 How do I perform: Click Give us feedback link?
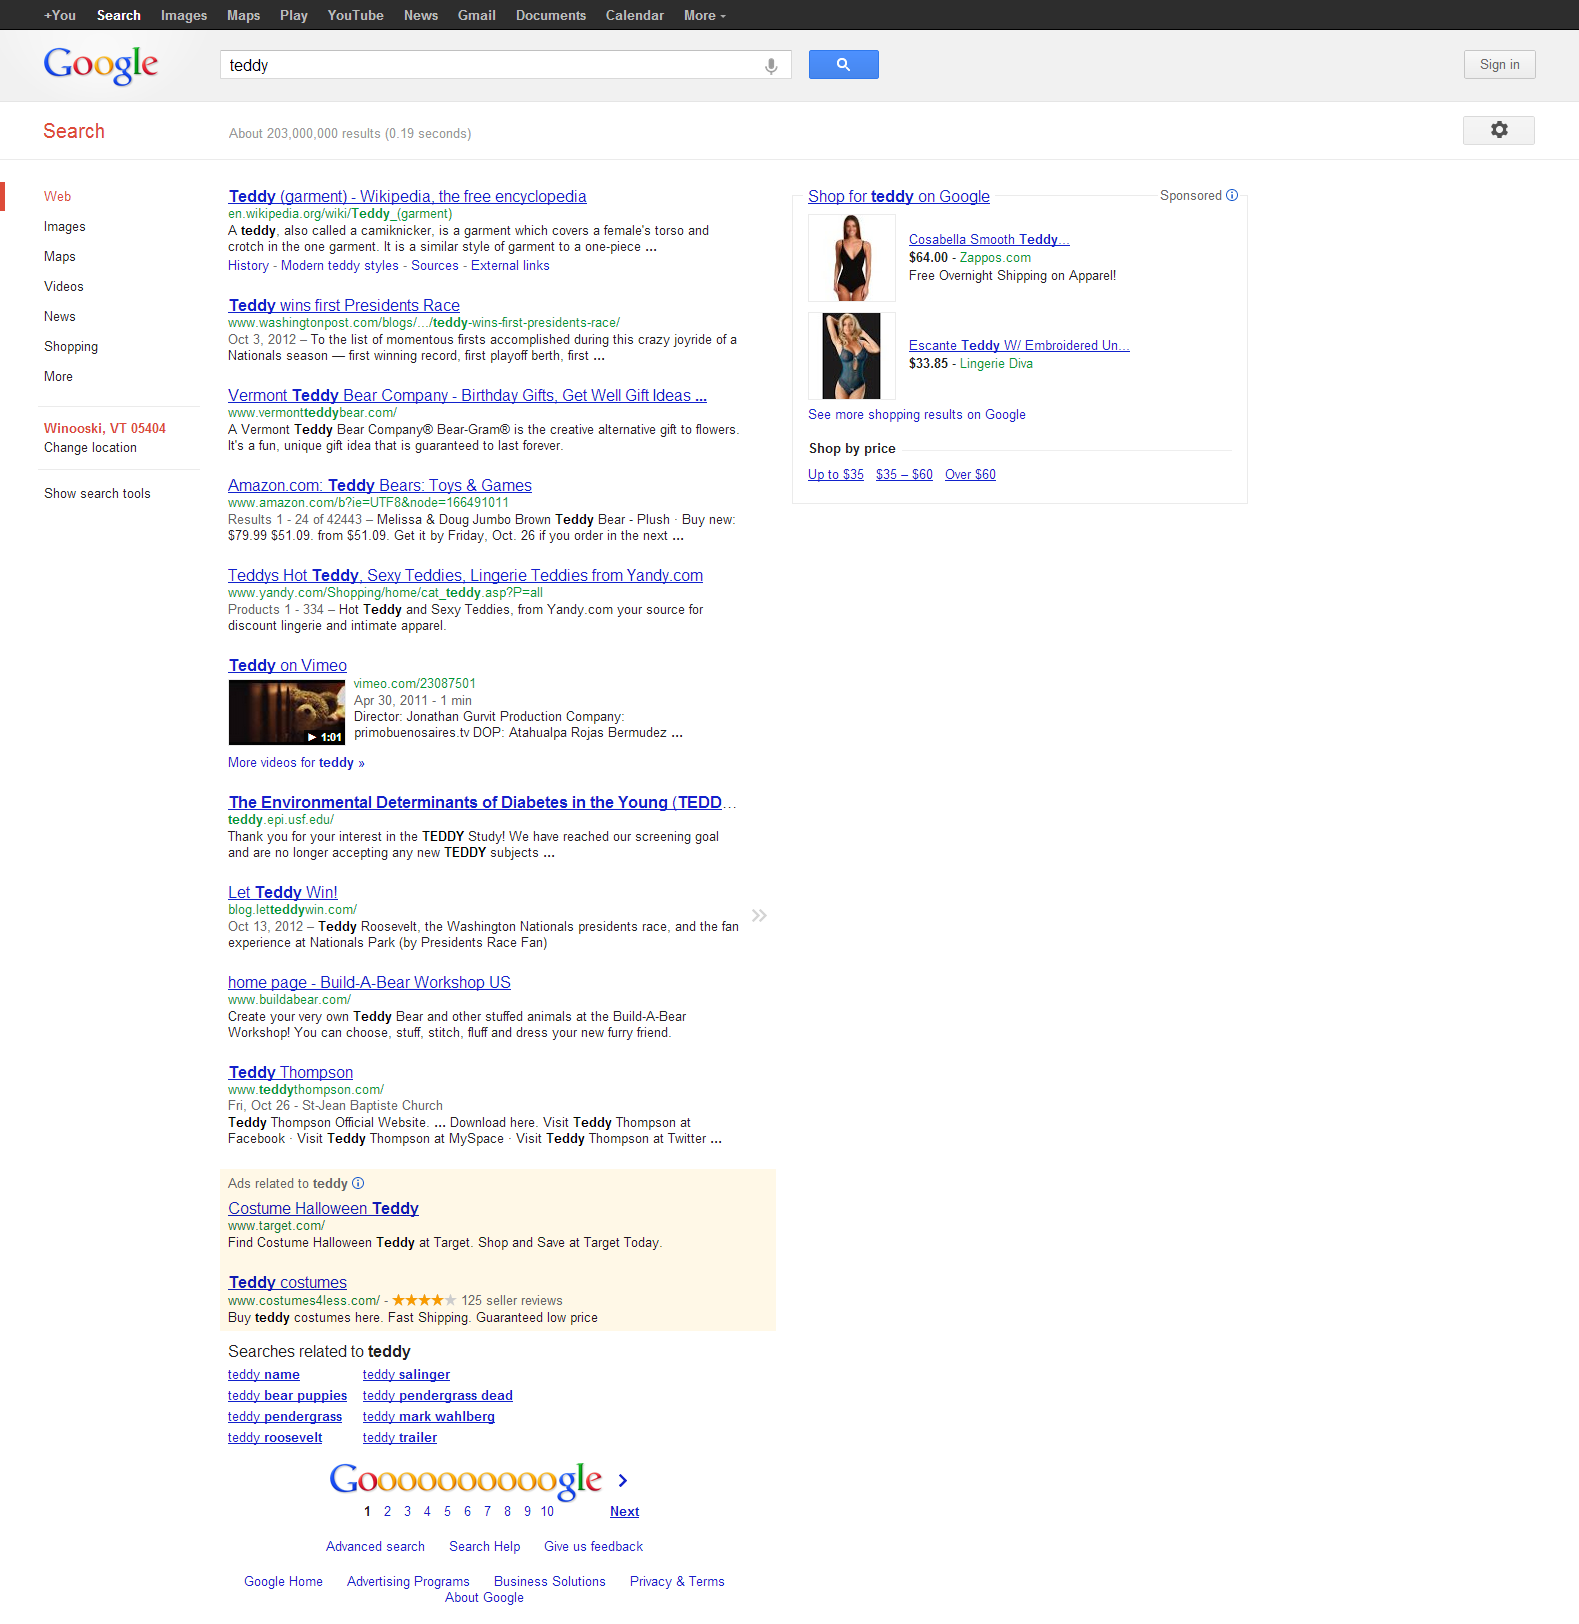coord(593,1546)
